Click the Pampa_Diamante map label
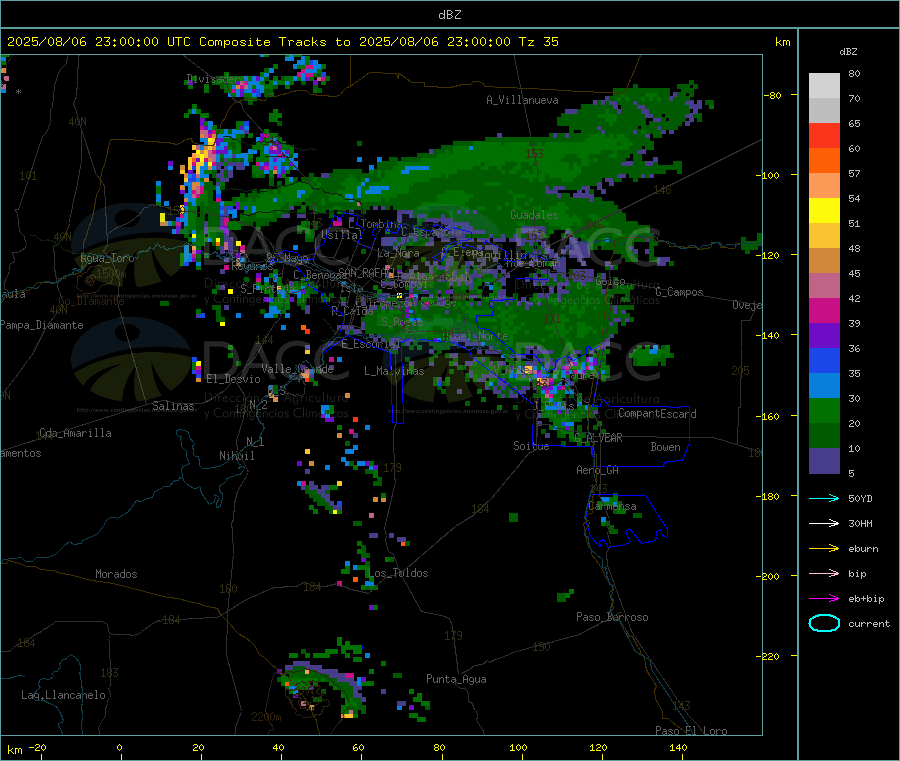900x761 pixels. 42,325
